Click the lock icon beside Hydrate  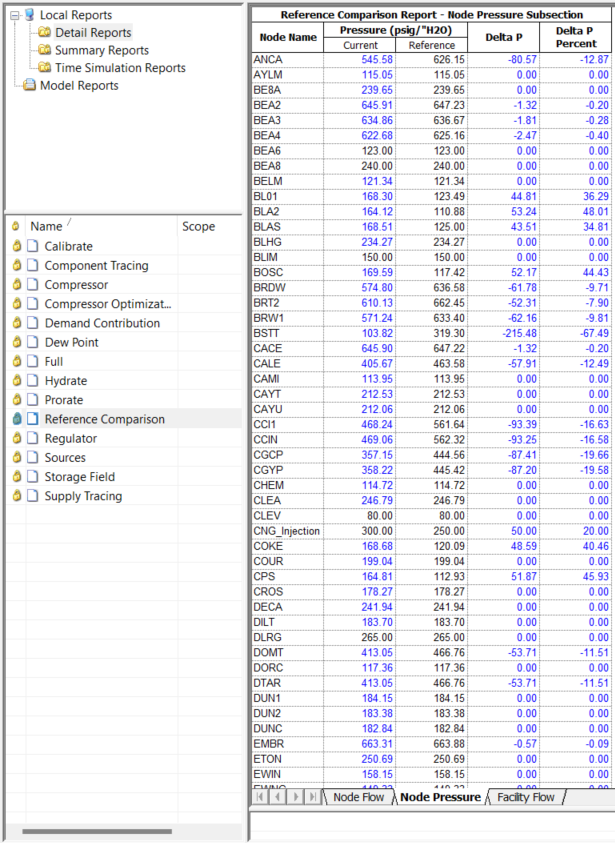pyautogui.click(x=17, y=381)
